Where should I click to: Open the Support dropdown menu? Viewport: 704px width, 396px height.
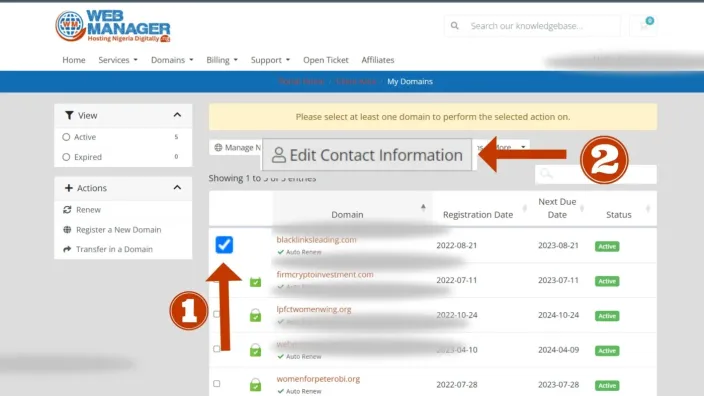coord(270,60)
